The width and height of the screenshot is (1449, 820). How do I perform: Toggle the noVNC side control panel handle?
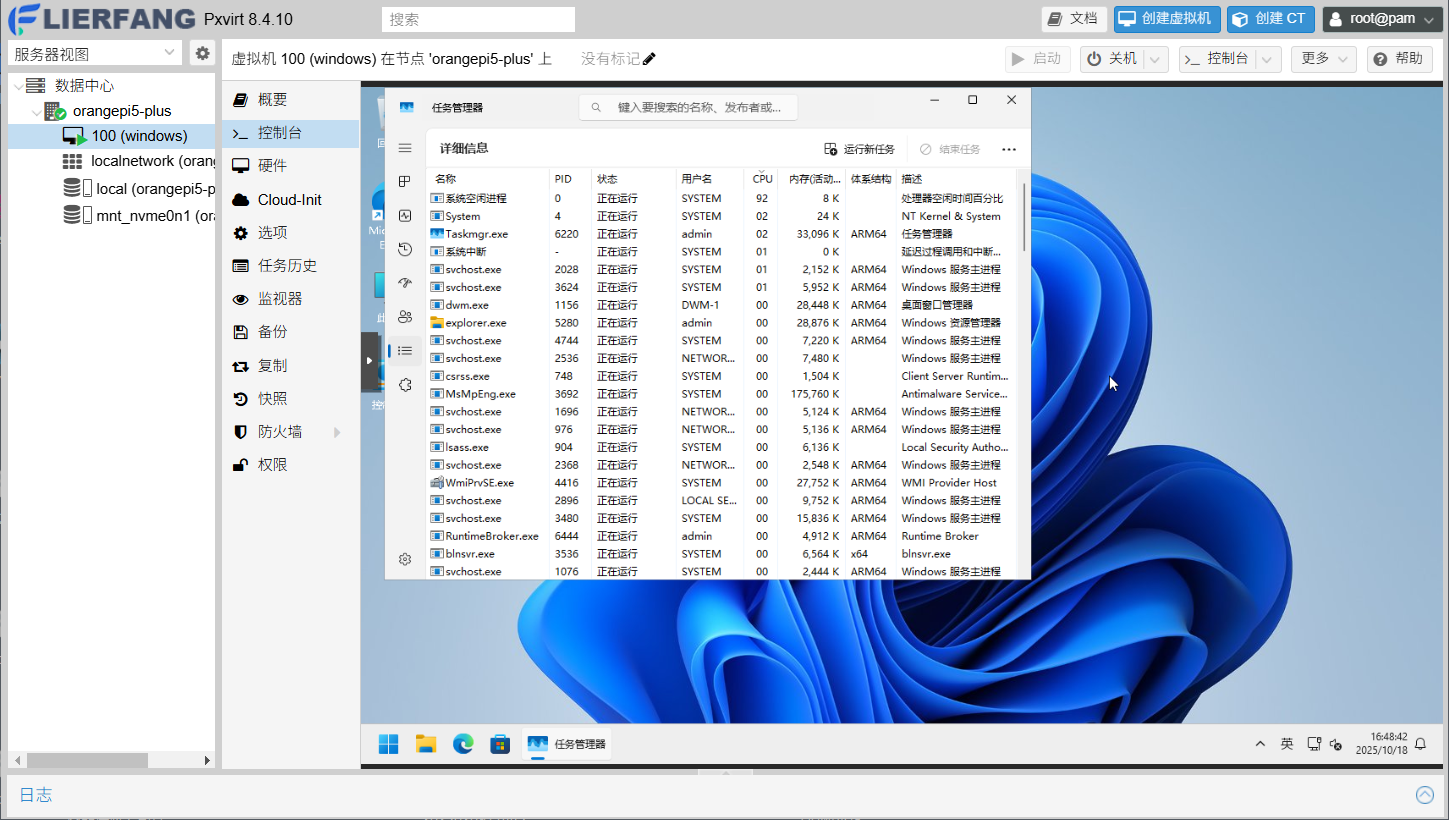click(369, 361)
